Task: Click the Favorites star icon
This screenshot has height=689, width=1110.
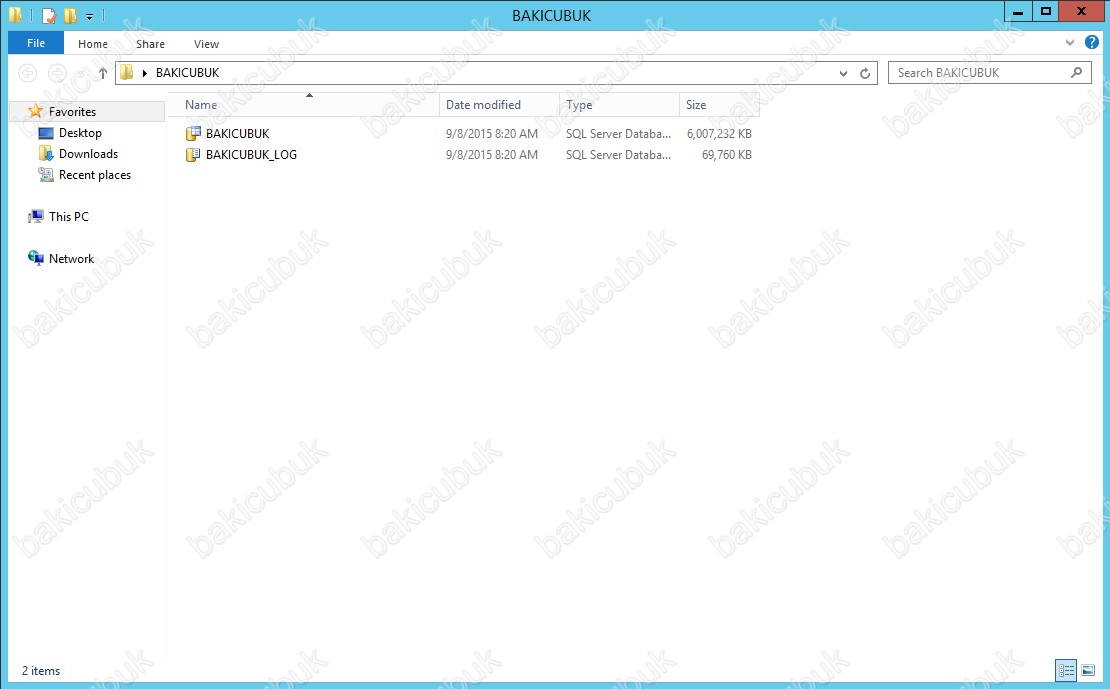Action: tap(35, 111)
